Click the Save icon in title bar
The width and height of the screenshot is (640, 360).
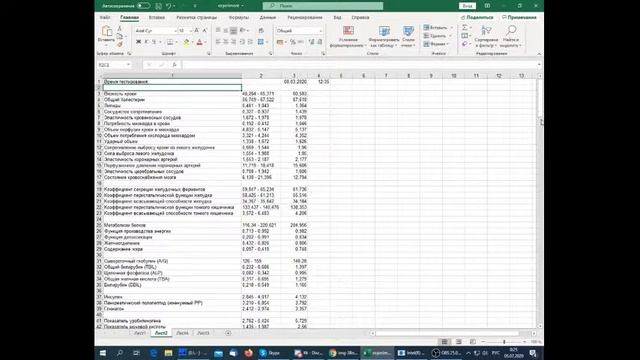[x=158, y=6]
